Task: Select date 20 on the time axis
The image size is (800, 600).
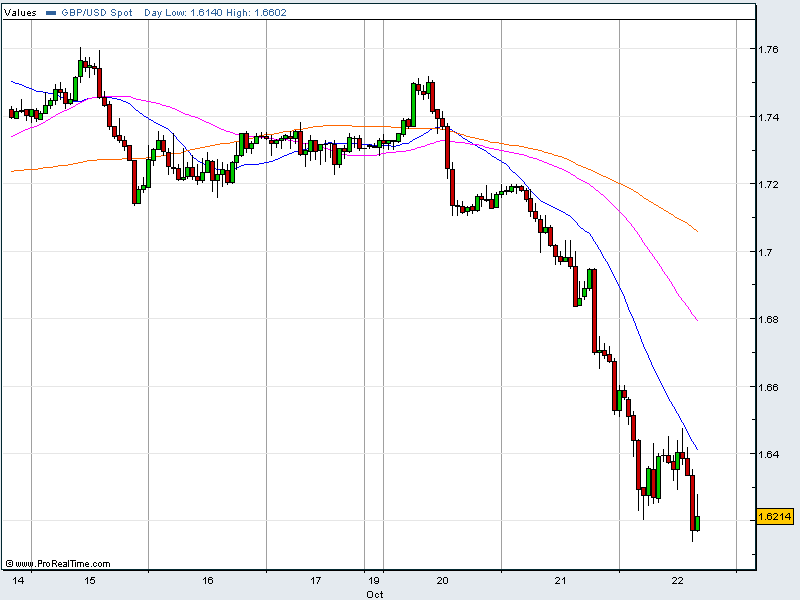Action: click(443, 580)
